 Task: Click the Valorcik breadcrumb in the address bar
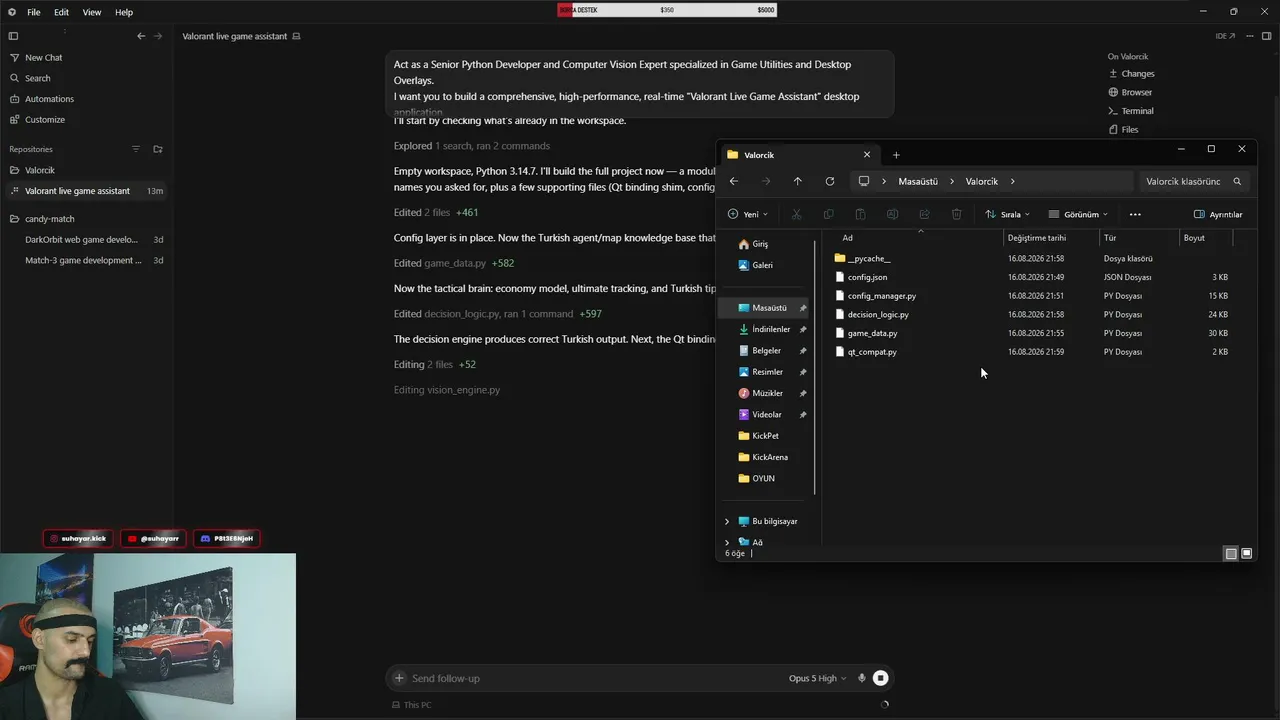click(x=981, y=182)
